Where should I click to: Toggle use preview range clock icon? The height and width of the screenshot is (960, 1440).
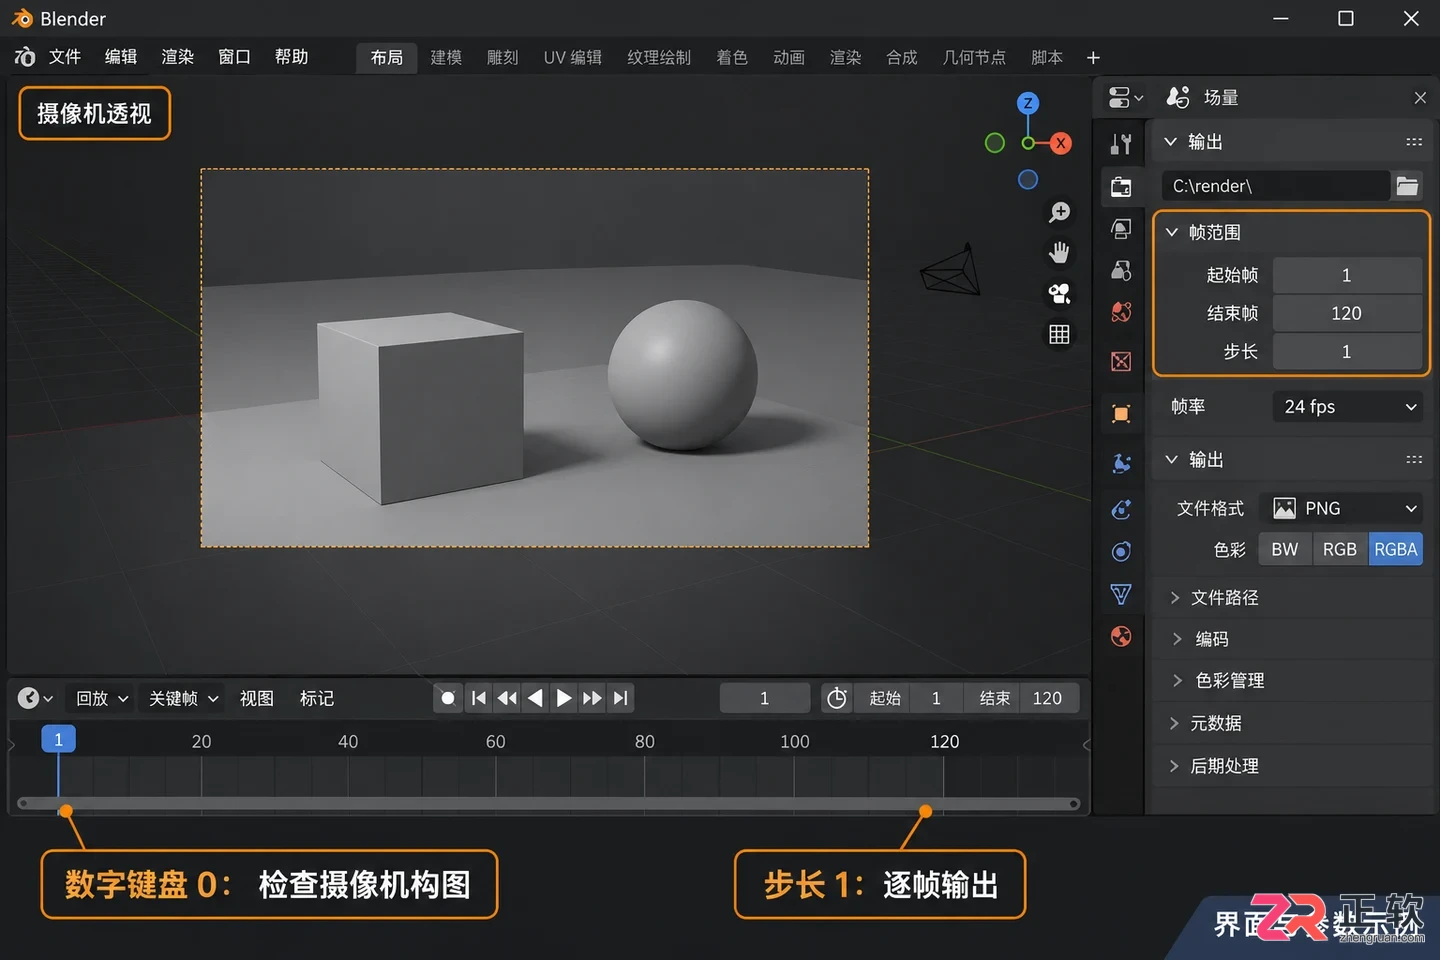pos(837,698)
